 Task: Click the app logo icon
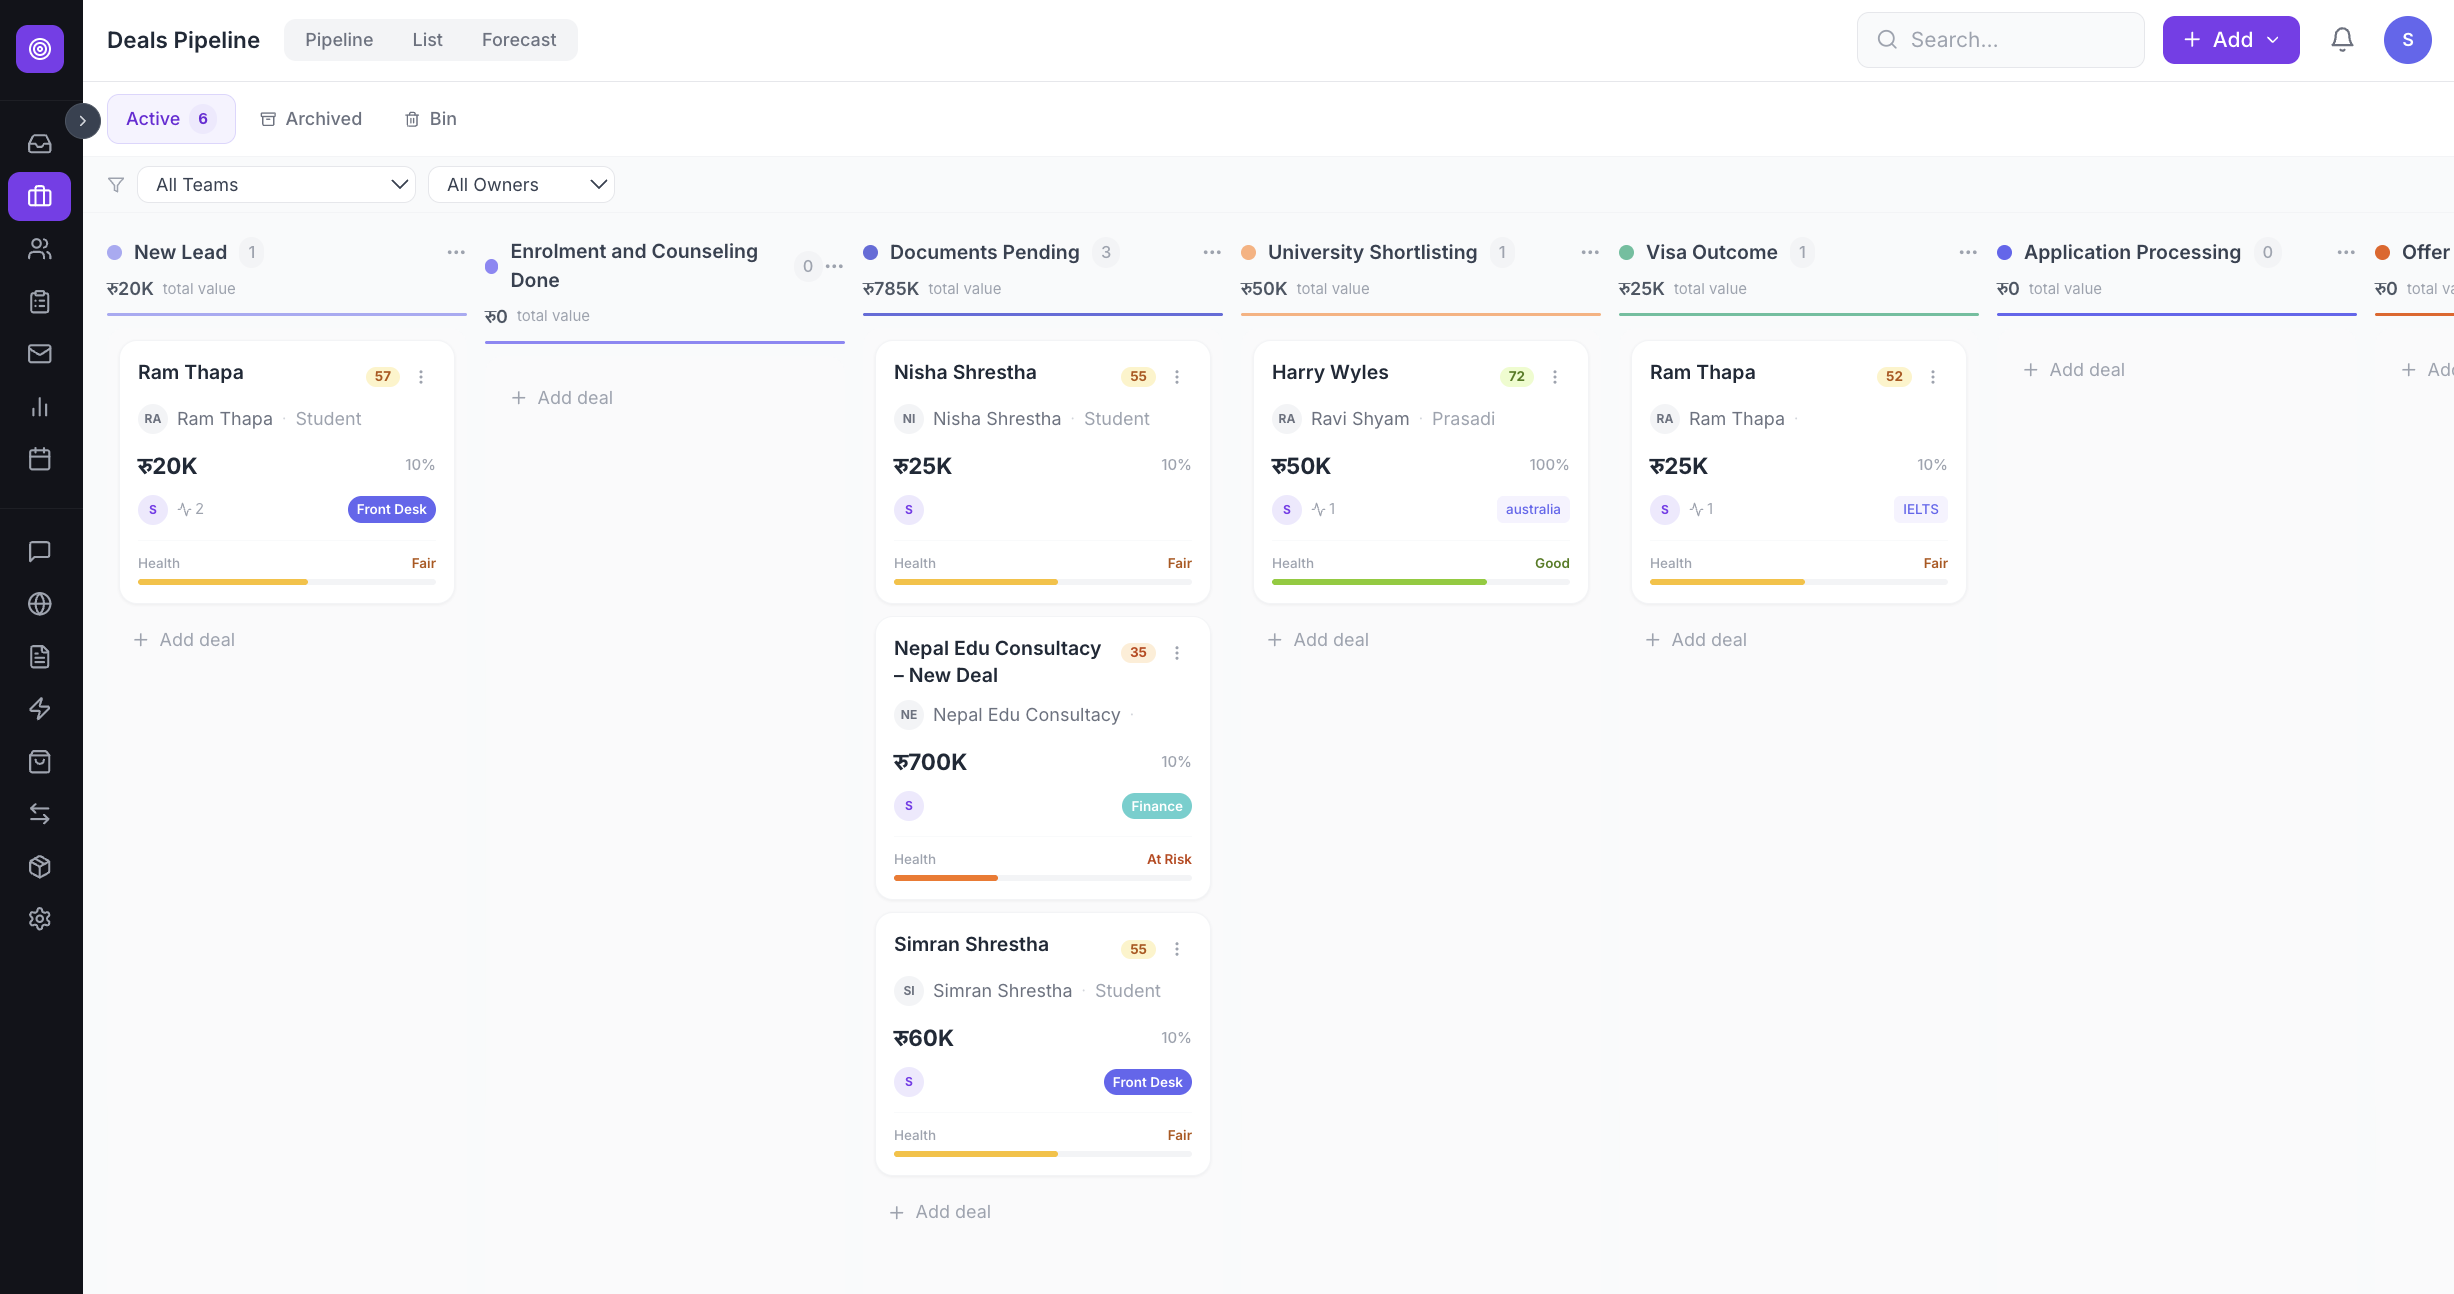(40, 49)
